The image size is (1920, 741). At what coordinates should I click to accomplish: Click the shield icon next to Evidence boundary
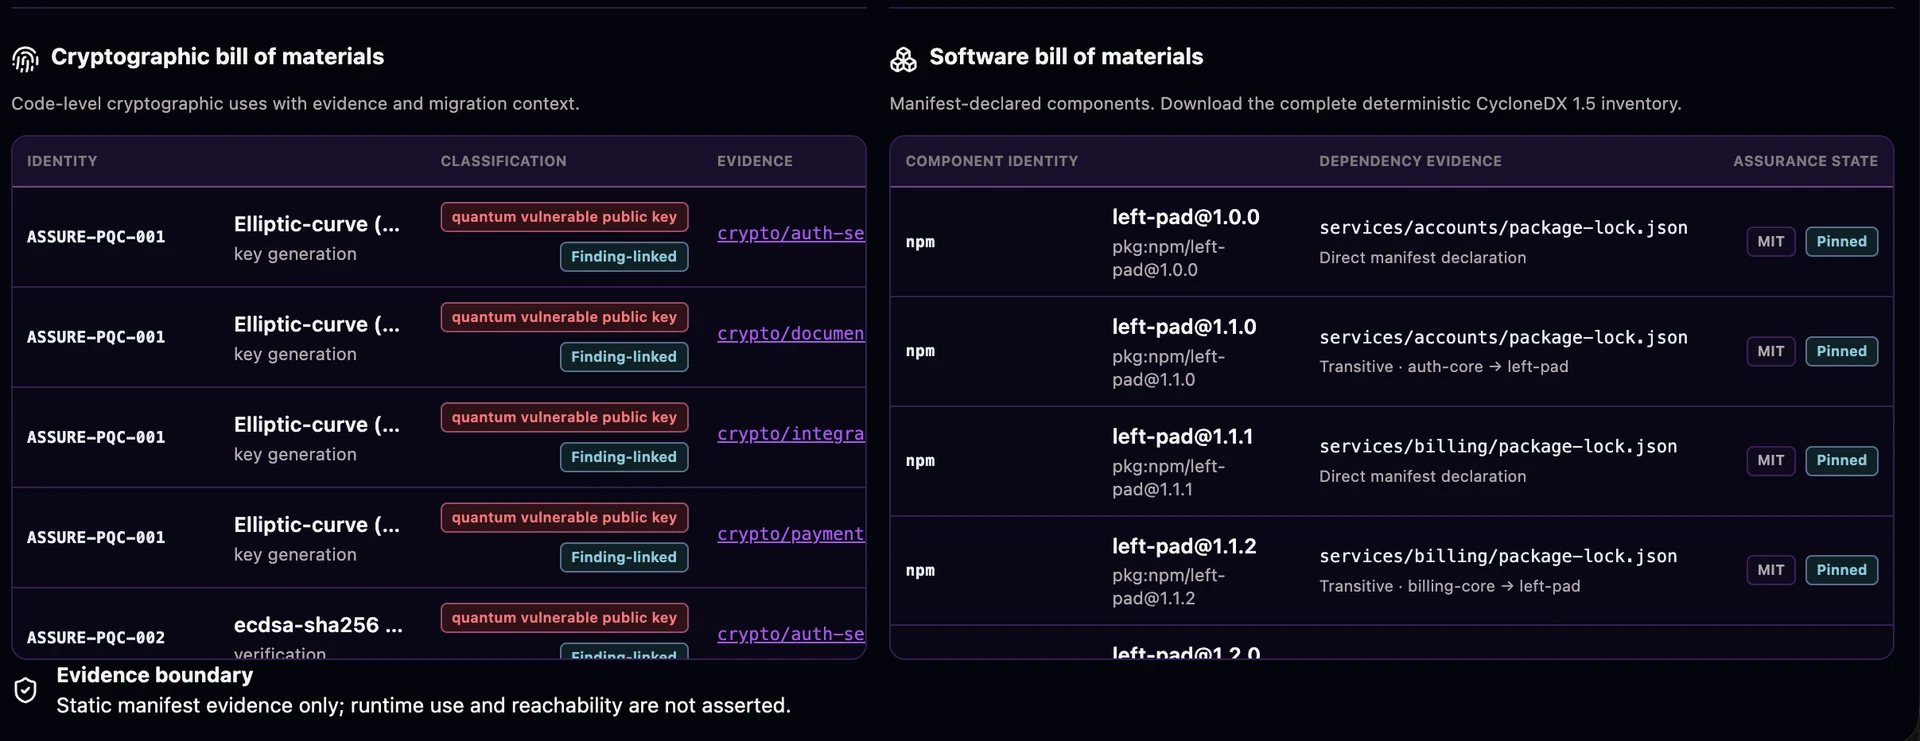tap(26, 690)
